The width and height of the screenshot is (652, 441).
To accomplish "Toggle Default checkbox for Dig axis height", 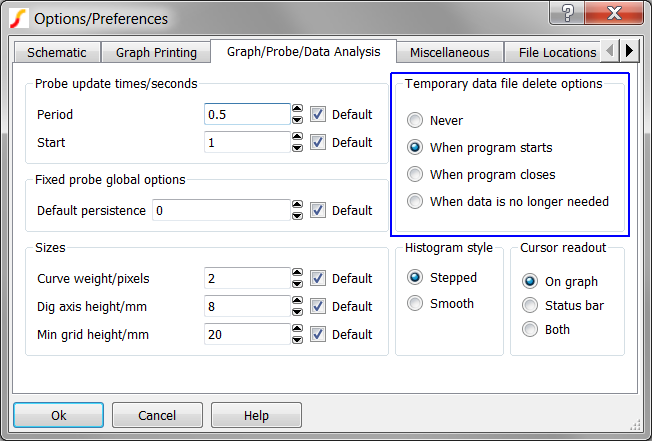I will point(318,306).
